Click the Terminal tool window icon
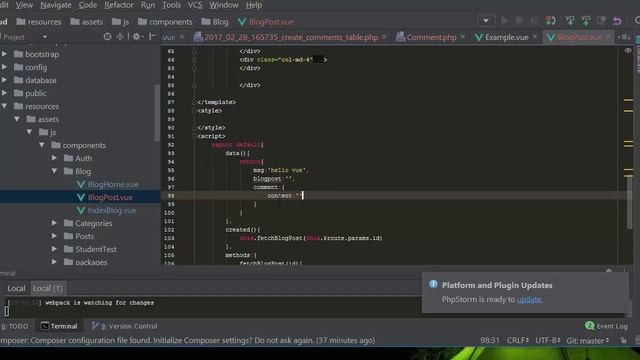The width and height of the screenshot is (640, 360). click(x=45, y=326)
